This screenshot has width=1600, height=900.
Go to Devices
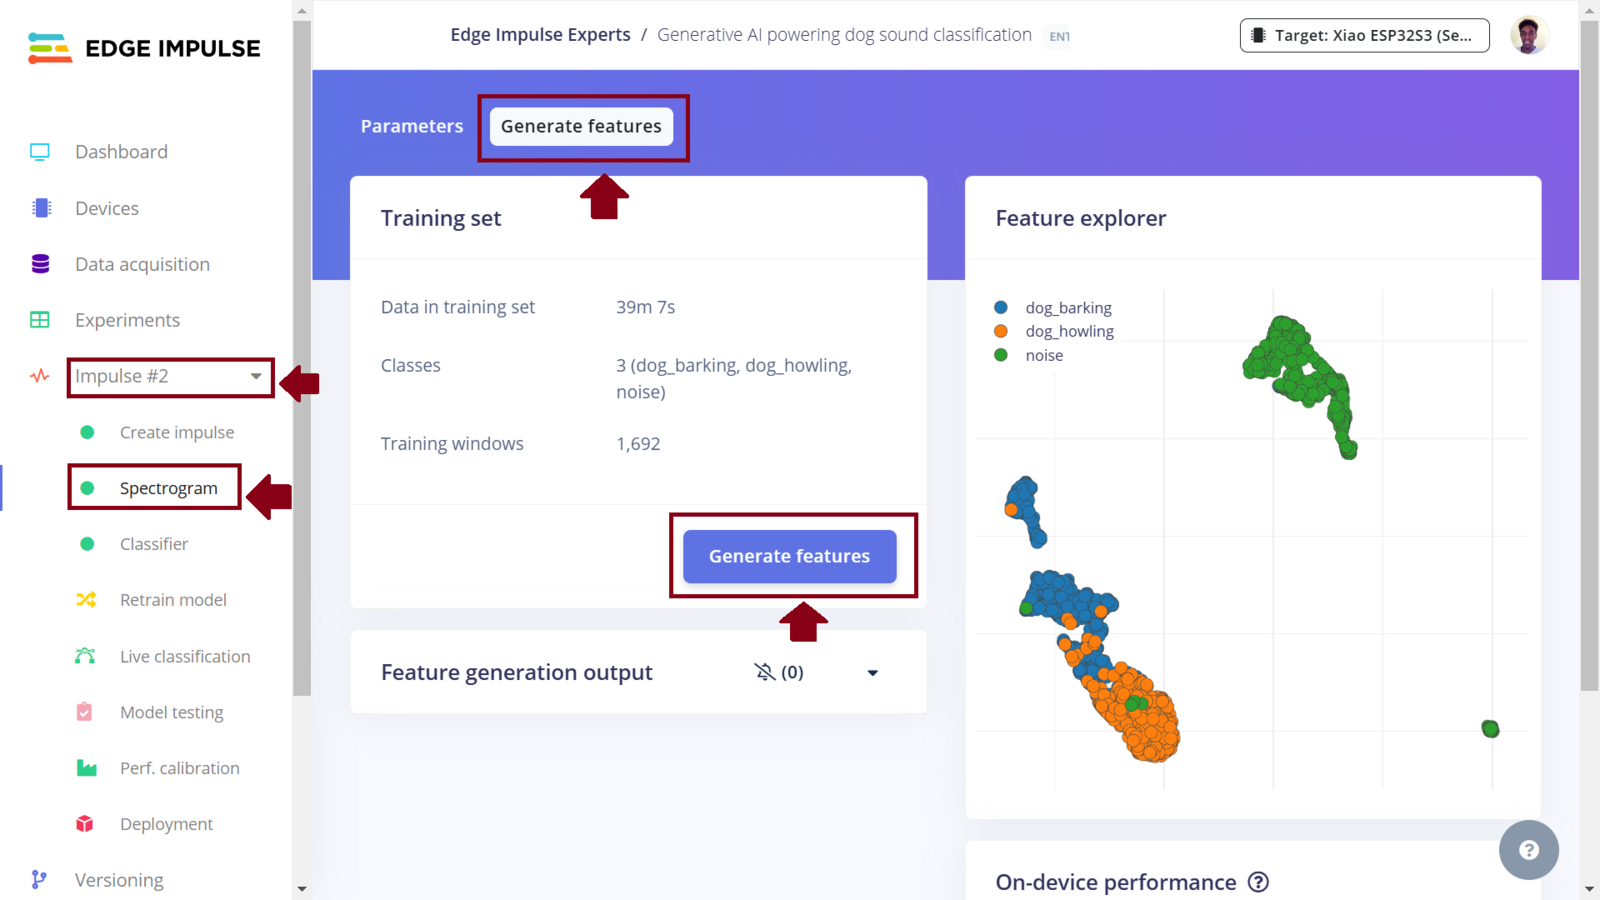[107, 208]
